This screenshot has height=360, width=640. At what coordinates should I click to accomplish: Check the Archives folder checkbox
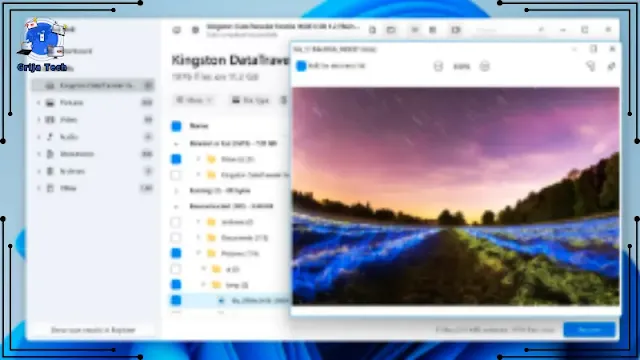pos(176,222)
